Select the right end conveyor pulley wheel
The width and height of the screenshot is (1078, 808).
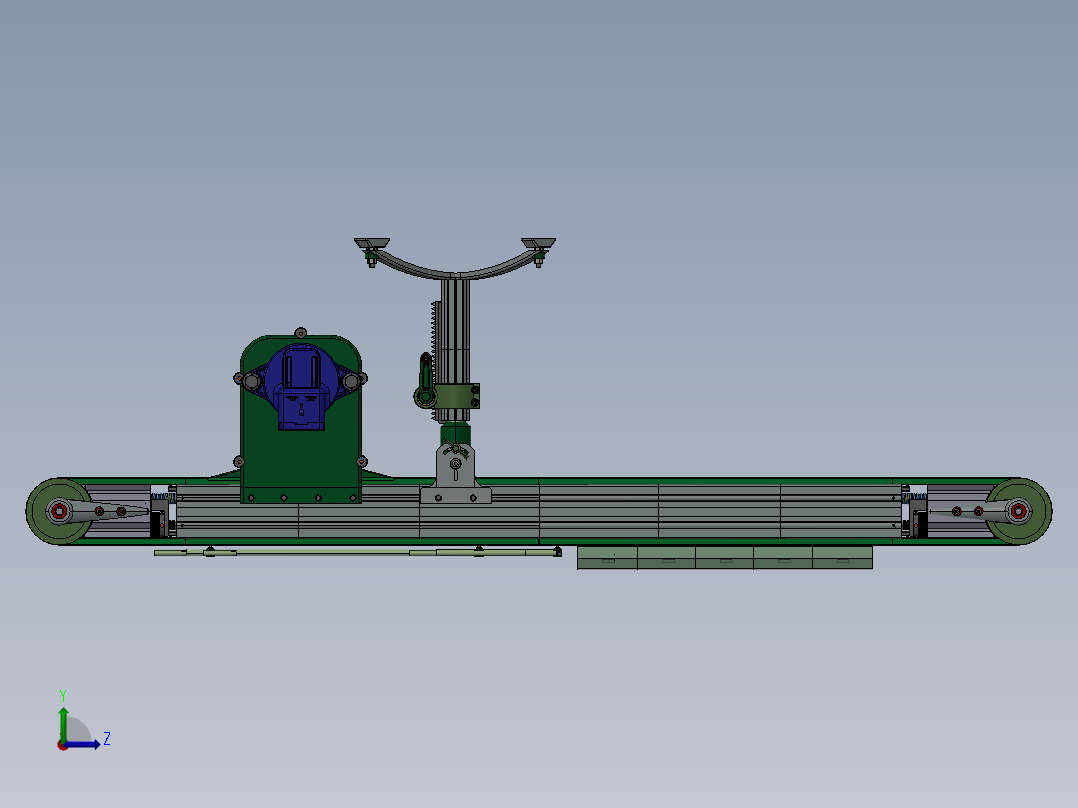pos(1018,511)
